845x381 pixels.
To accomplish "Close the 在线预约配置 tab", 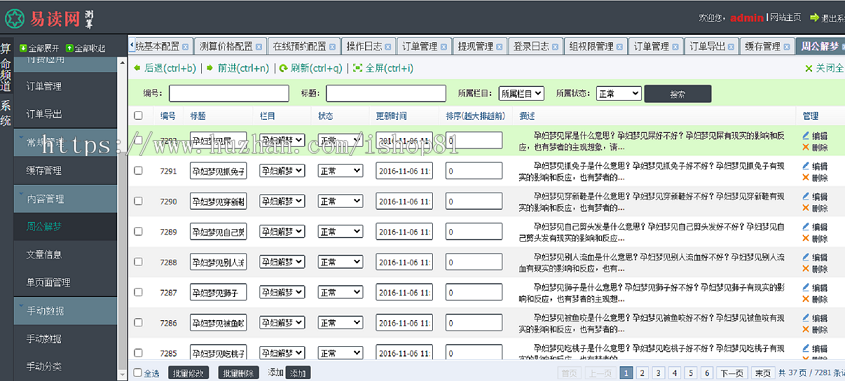I will point(333,47).
